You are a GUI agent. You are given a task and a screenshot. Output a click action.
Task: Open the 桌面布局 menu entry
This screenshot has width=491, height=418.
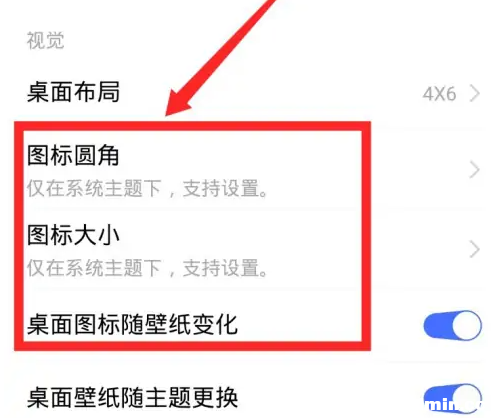pyautogui.click(x=245, y=92)
